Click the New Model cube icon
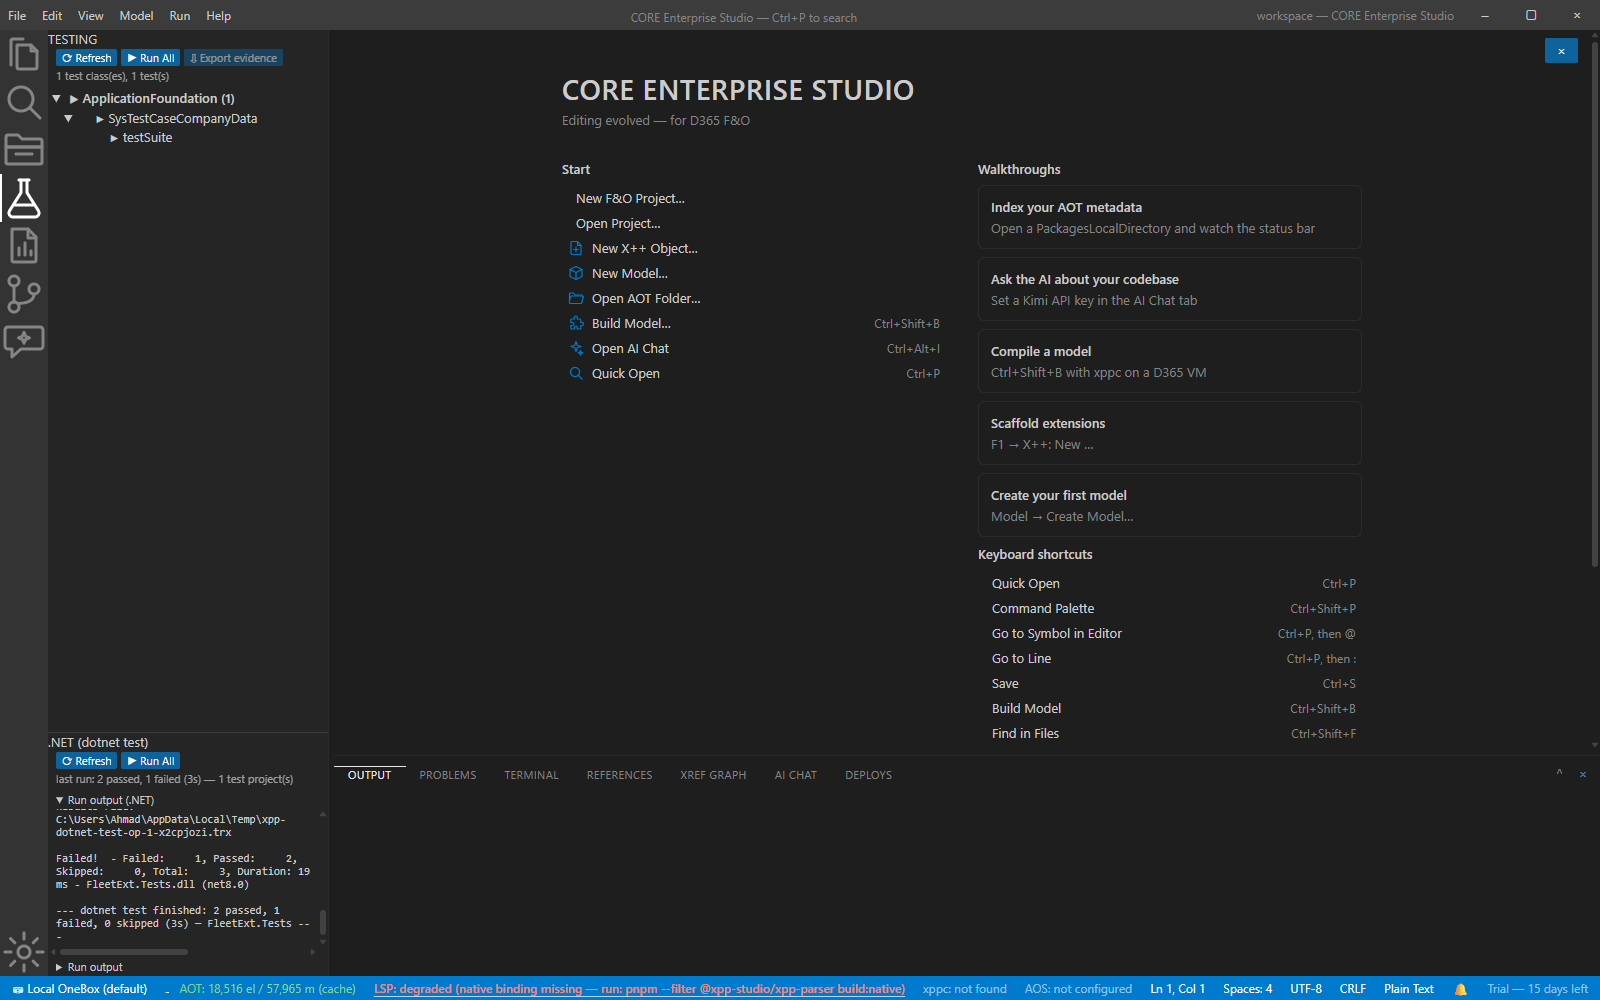 coord(576,273)
